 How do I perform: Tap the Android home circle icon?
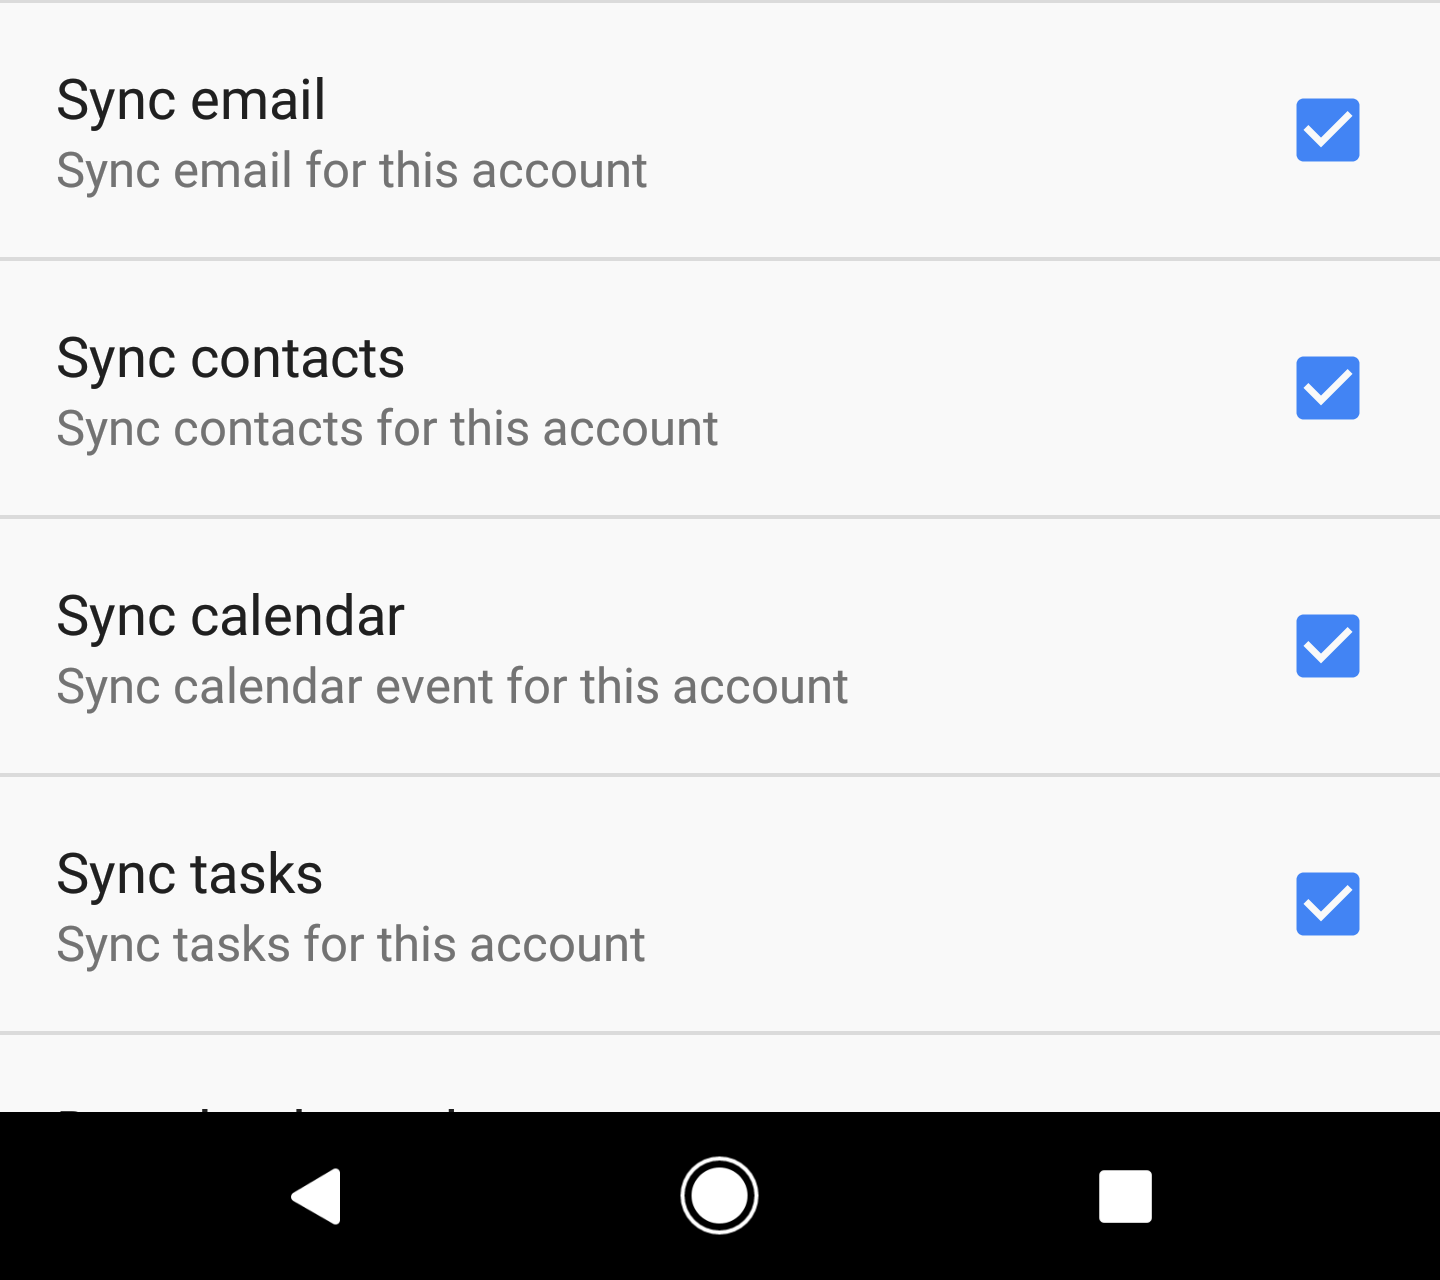tap(719, 1195)
